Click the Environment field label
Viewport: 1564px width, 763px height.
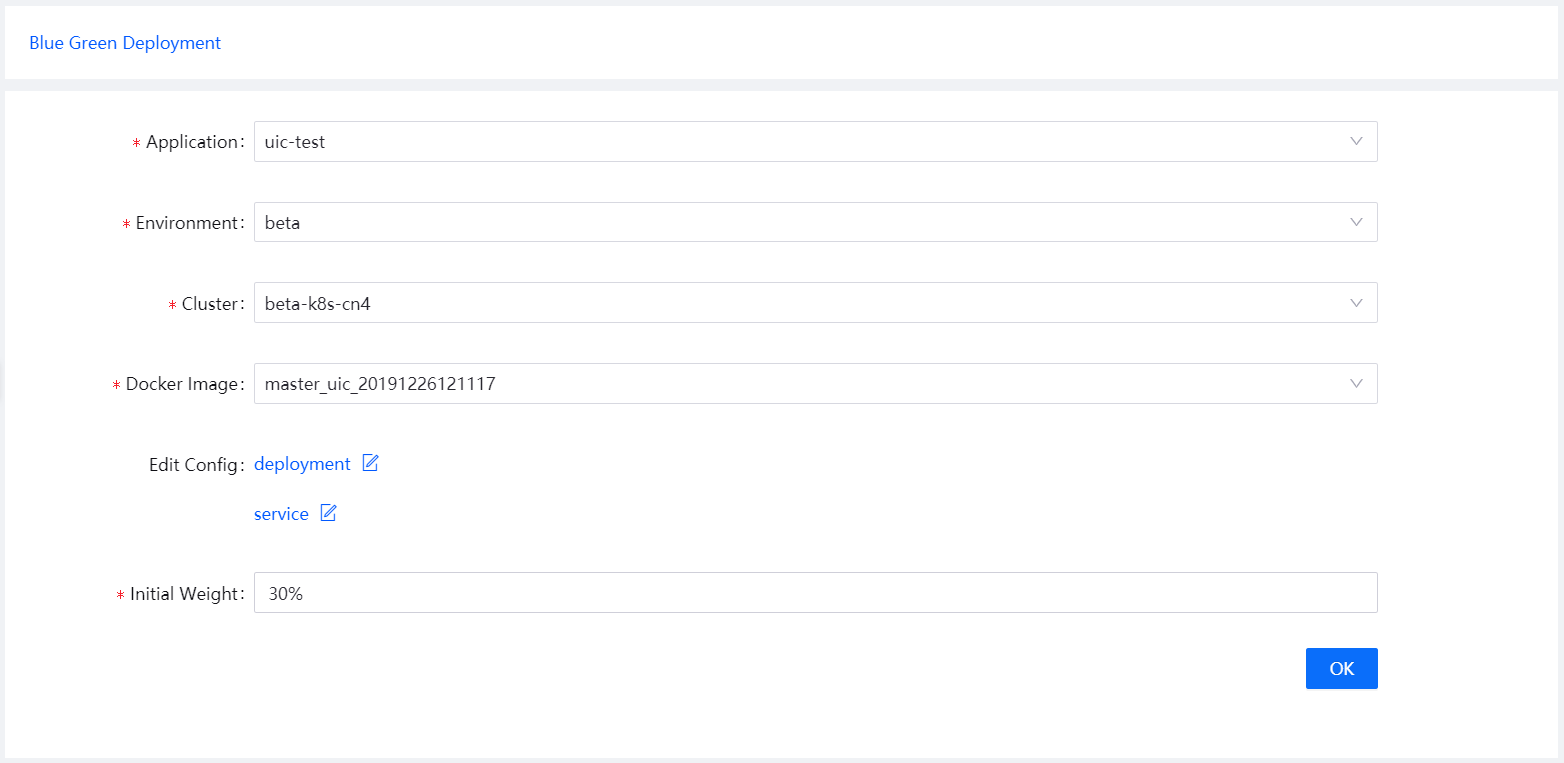click(187, 223)
